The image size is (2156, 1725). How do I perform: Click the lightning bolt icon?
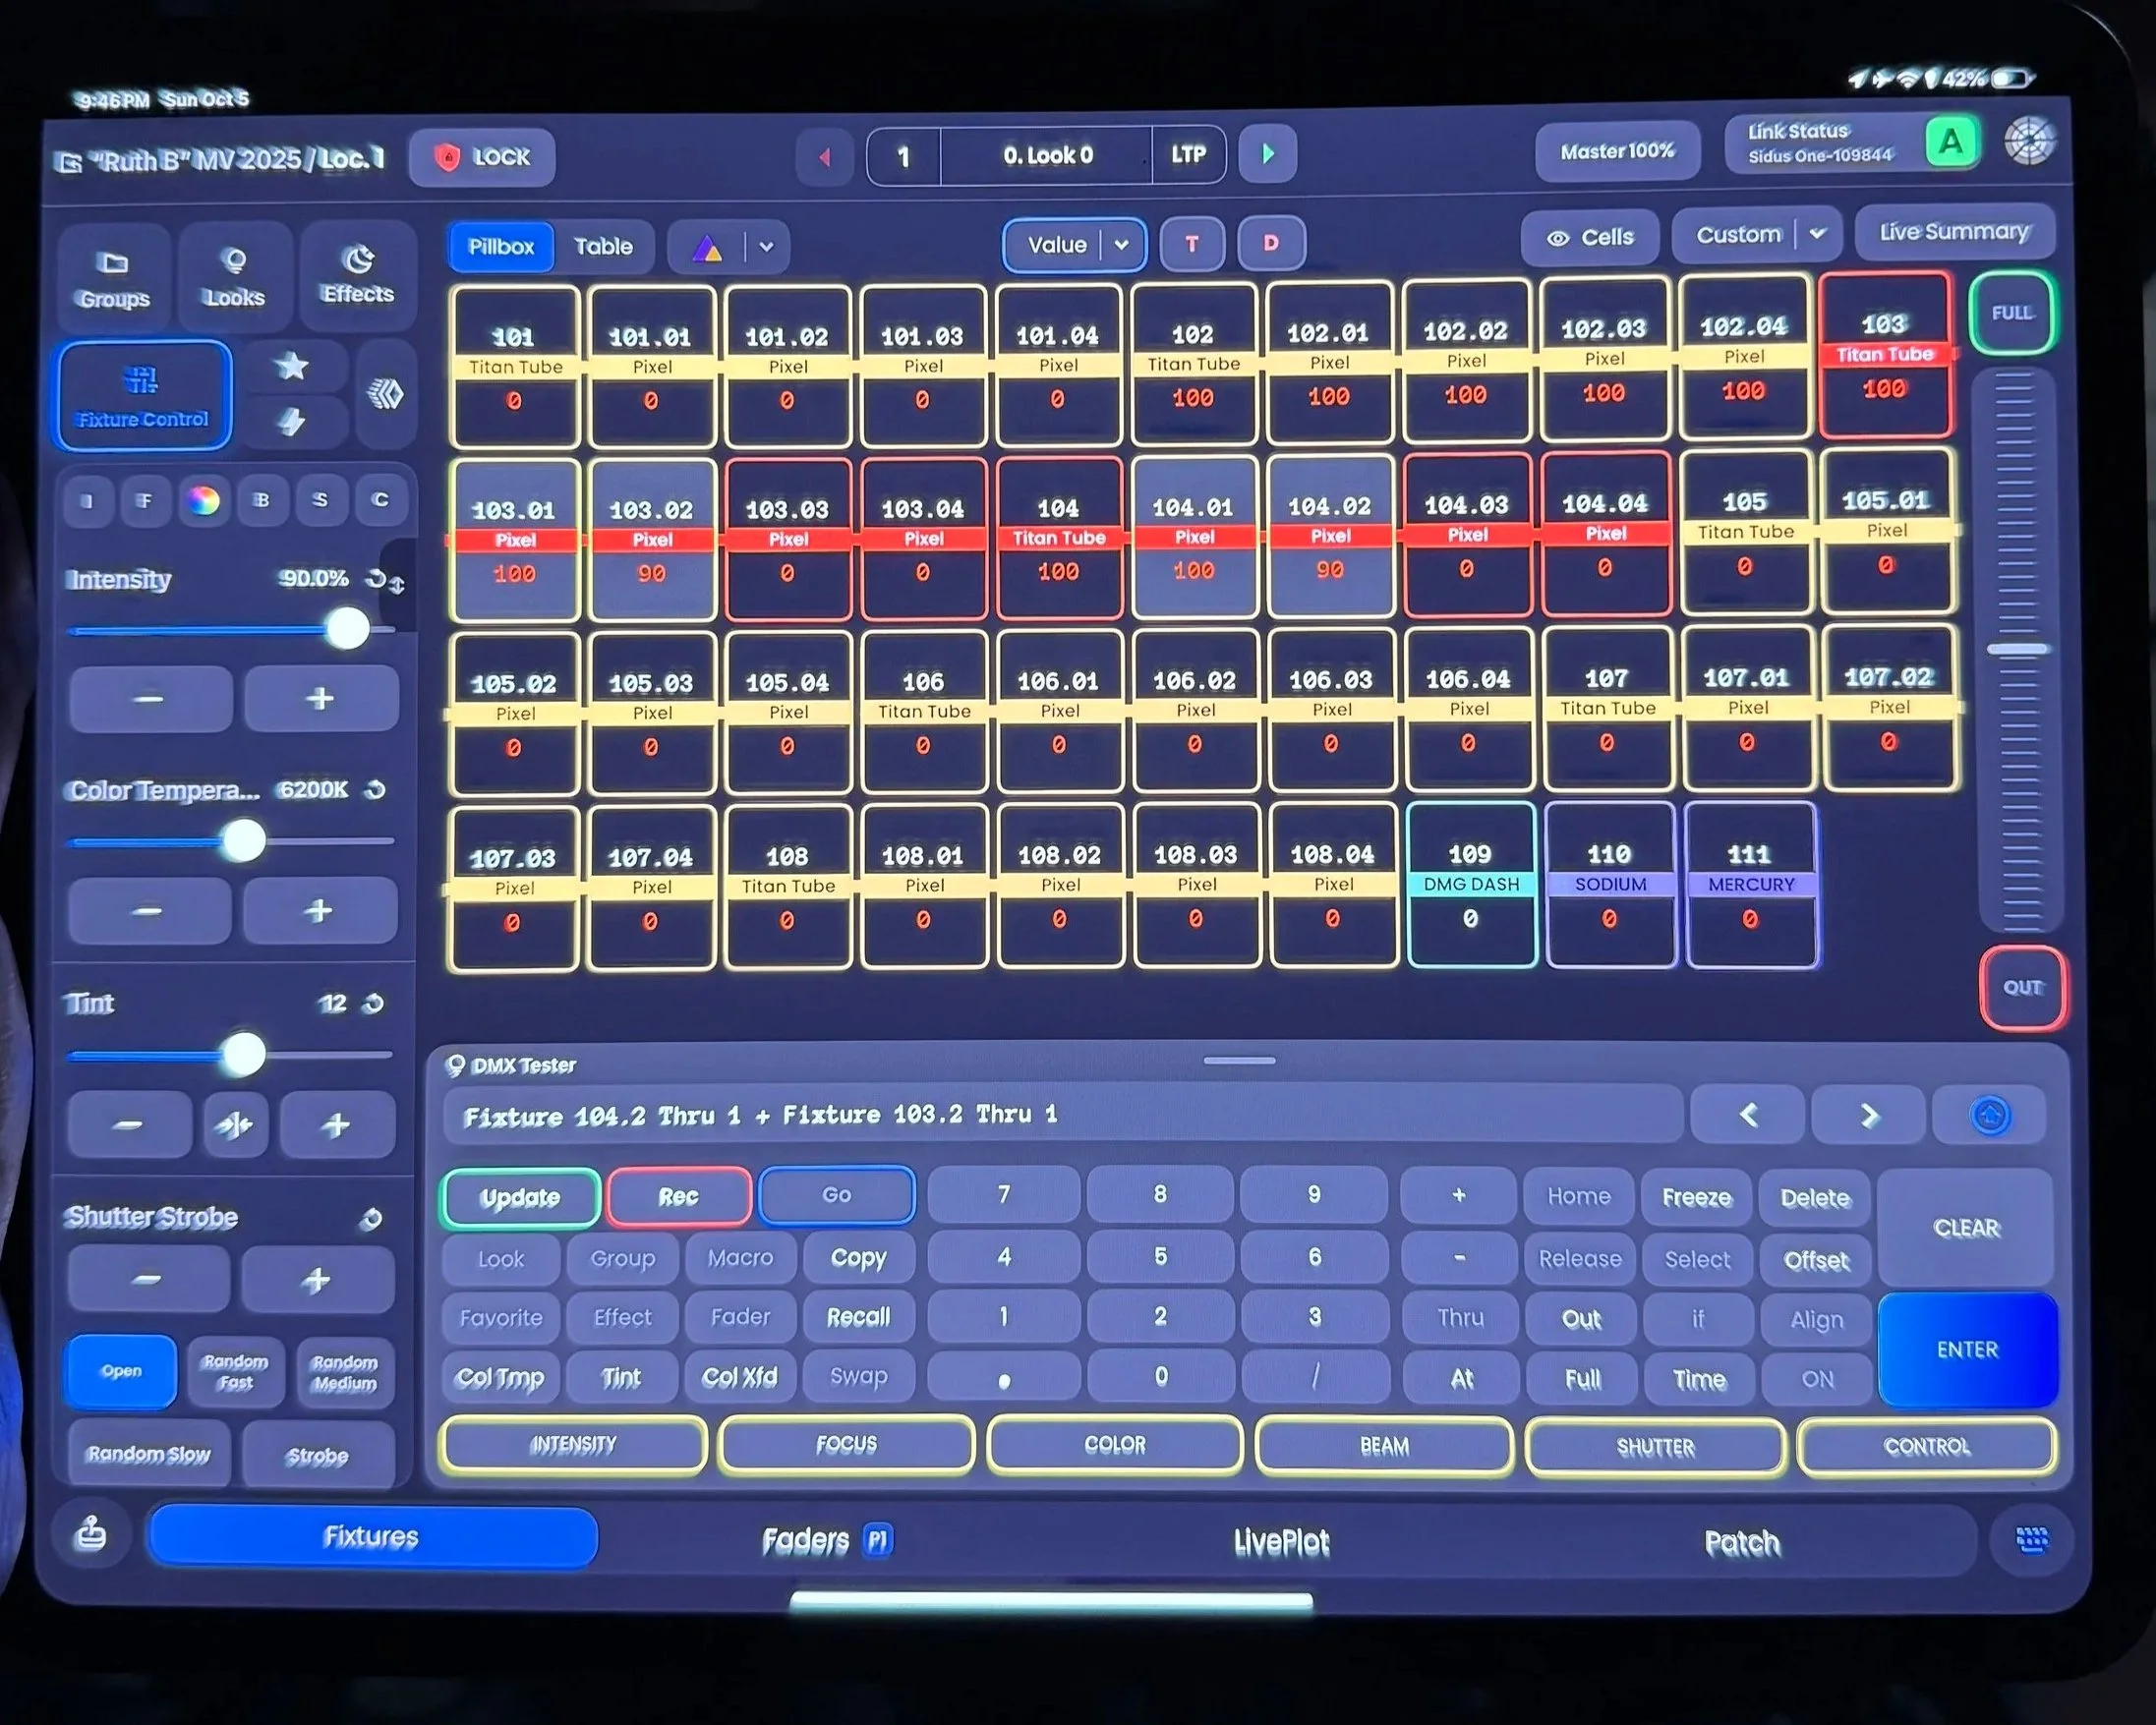point(292,422)
